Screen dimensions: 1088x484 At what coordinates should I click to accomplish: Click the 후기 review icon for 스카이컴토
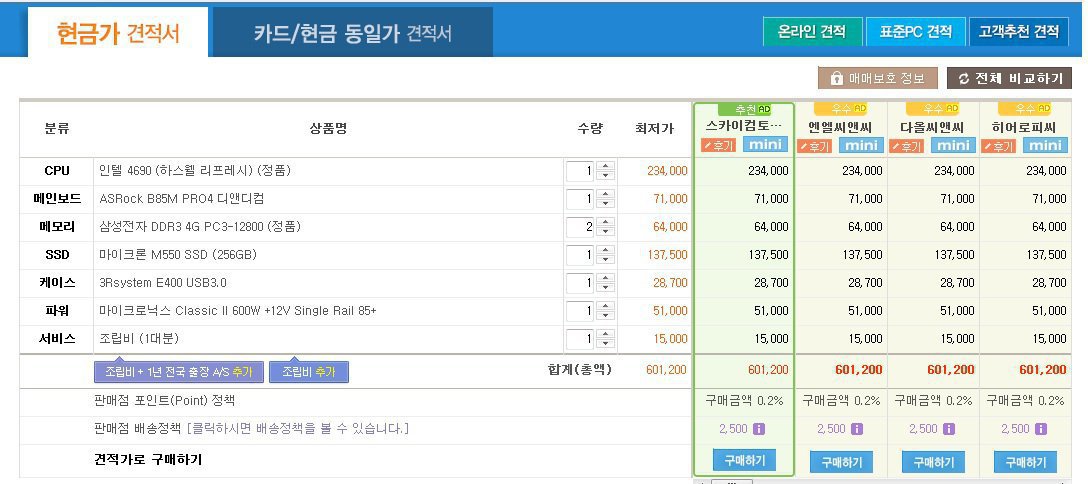click(x=718, y=145)
